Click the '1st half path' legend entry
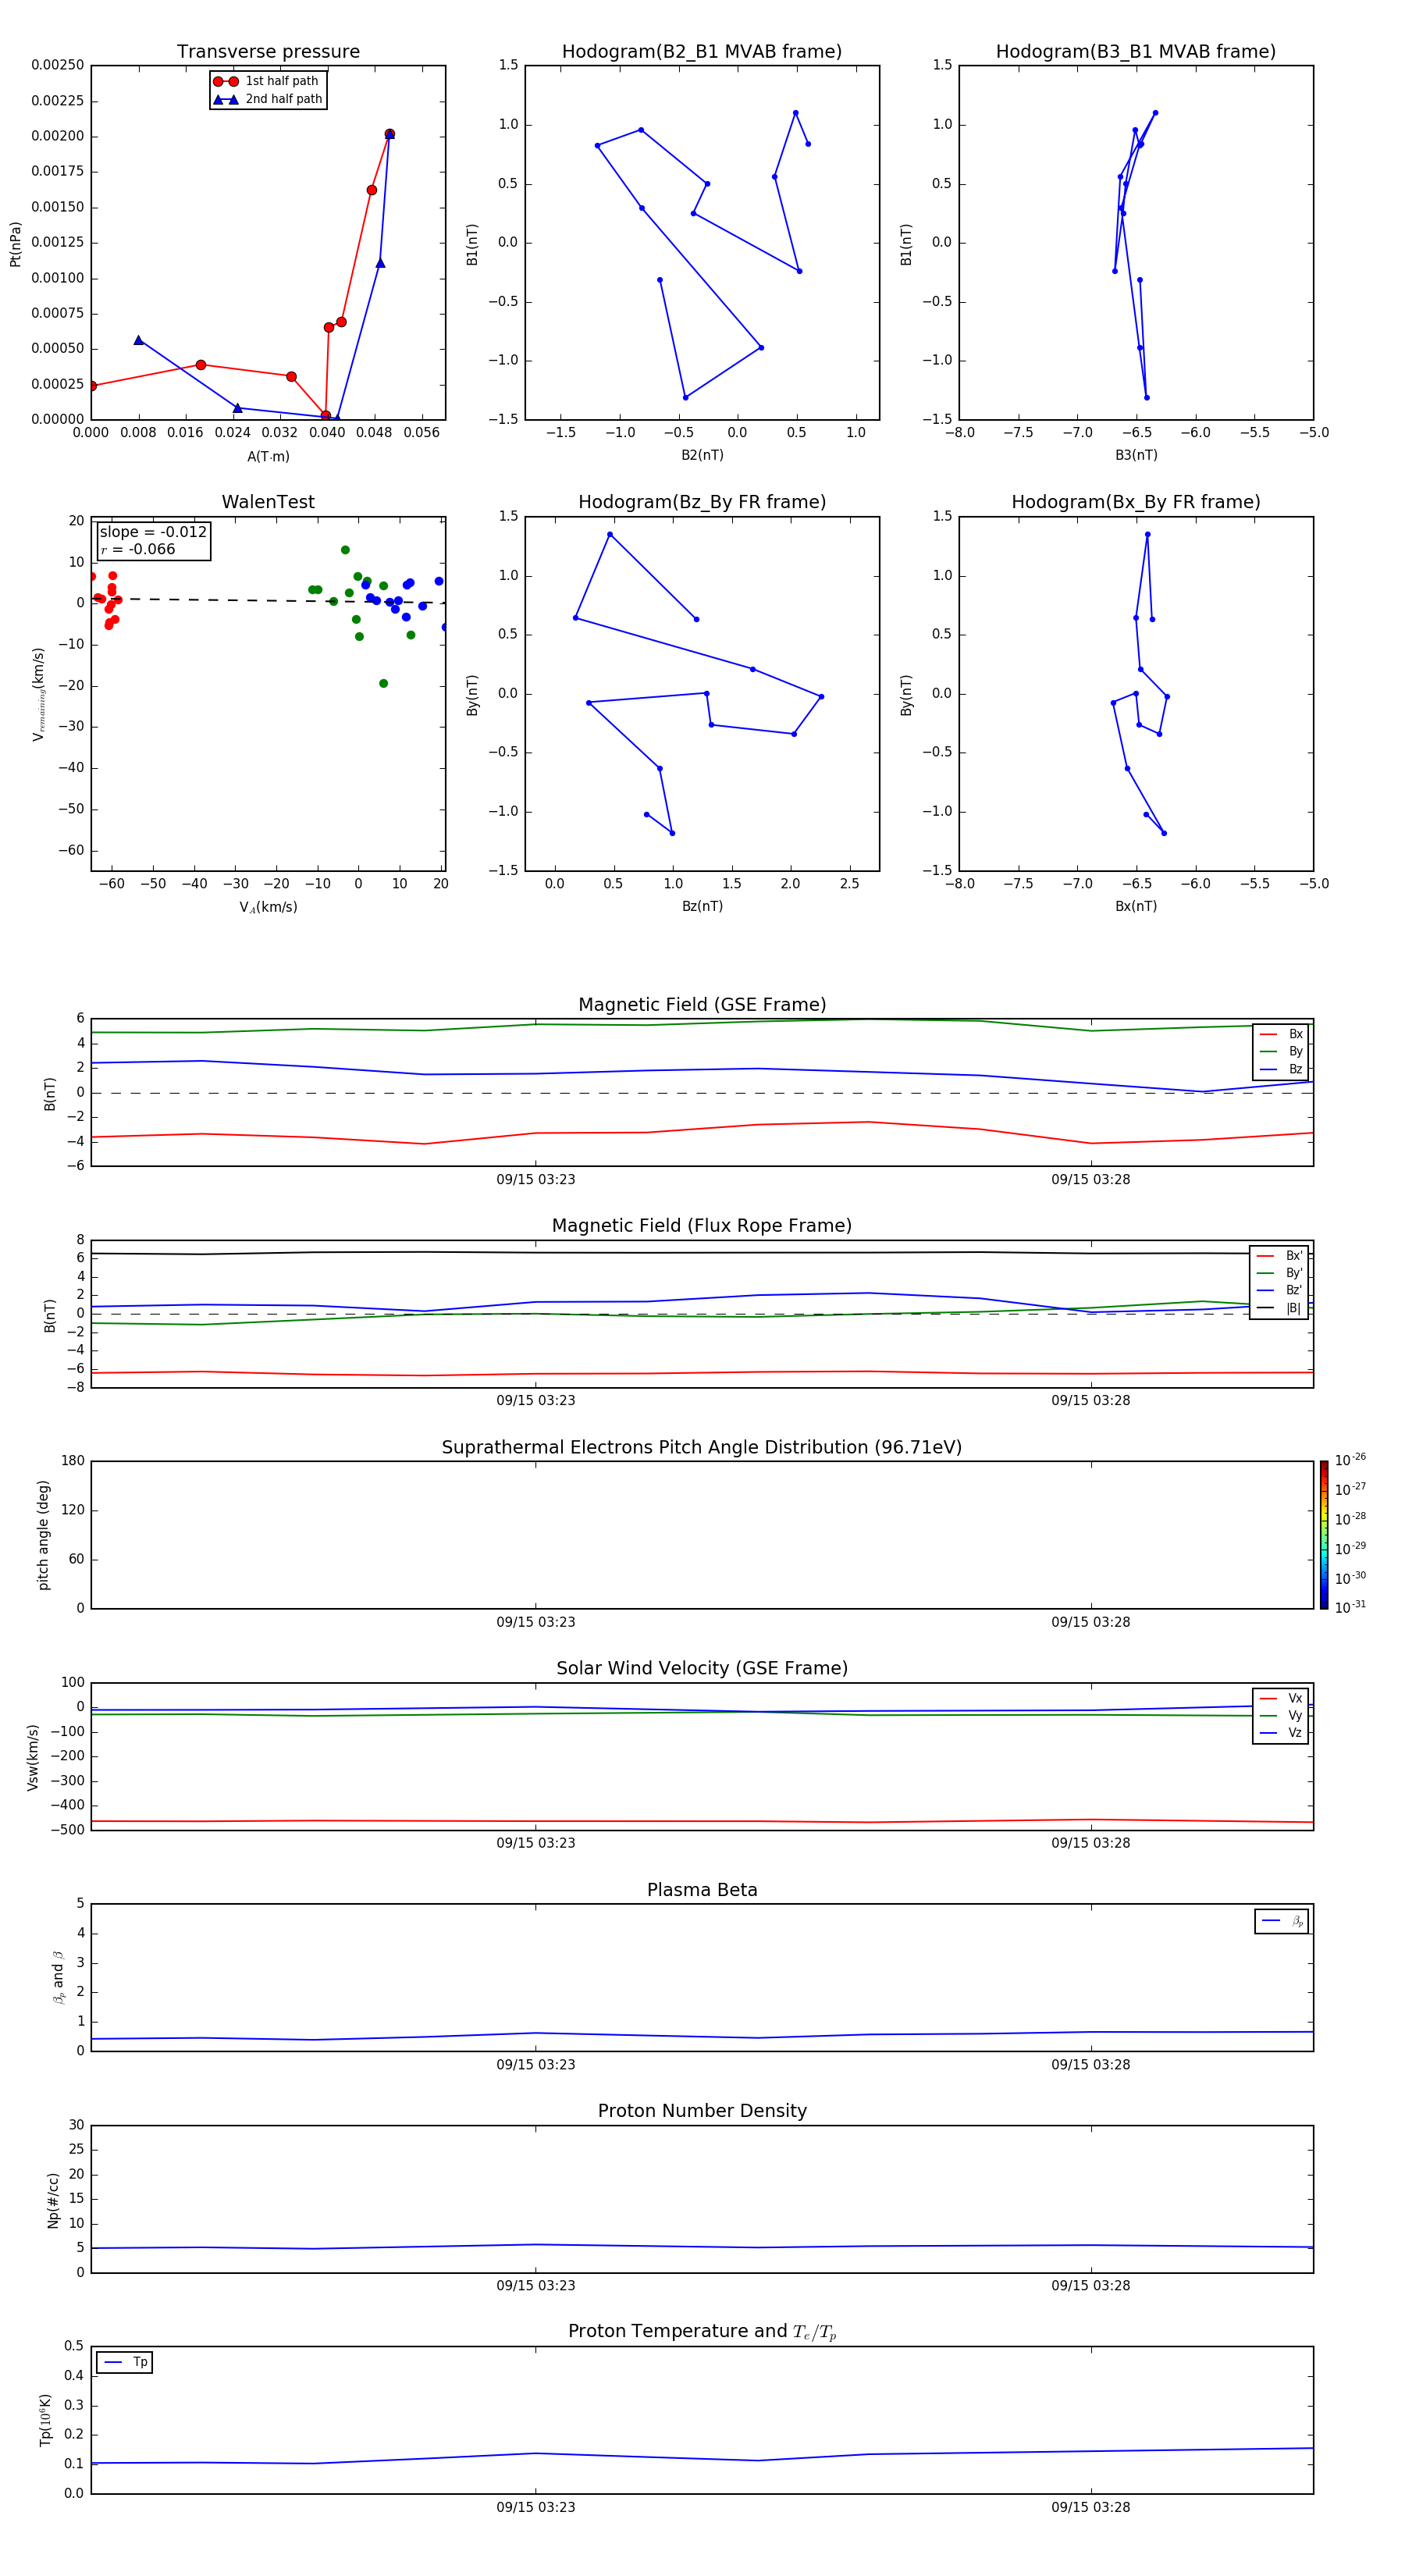 tap(267, 81)
